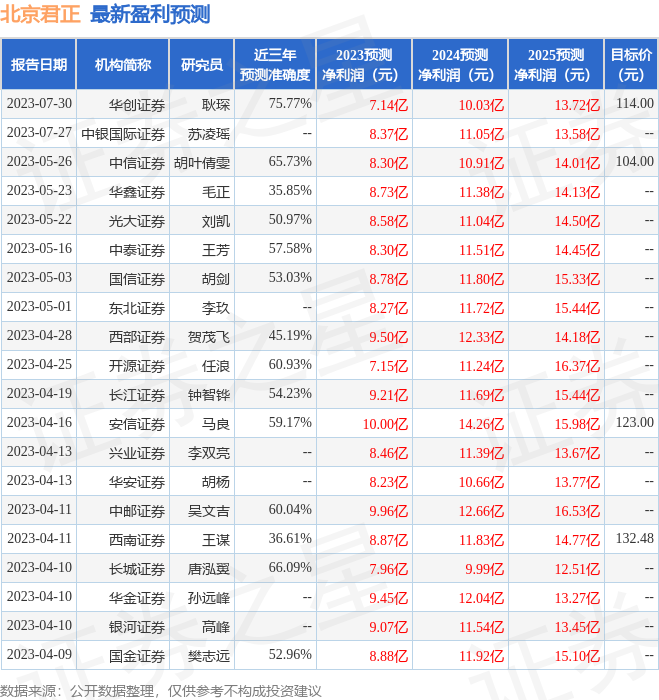Select the 2023预测净利润 column header
659x700 pixels.
tap(364, 65)
